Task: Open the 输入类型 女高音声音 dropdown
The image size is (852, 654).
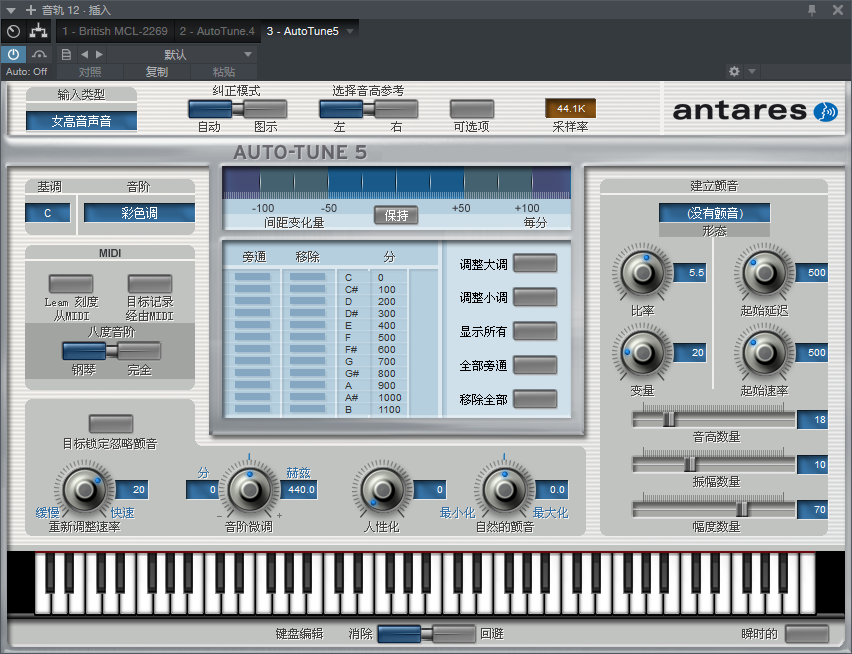Action: coord(81,121)
